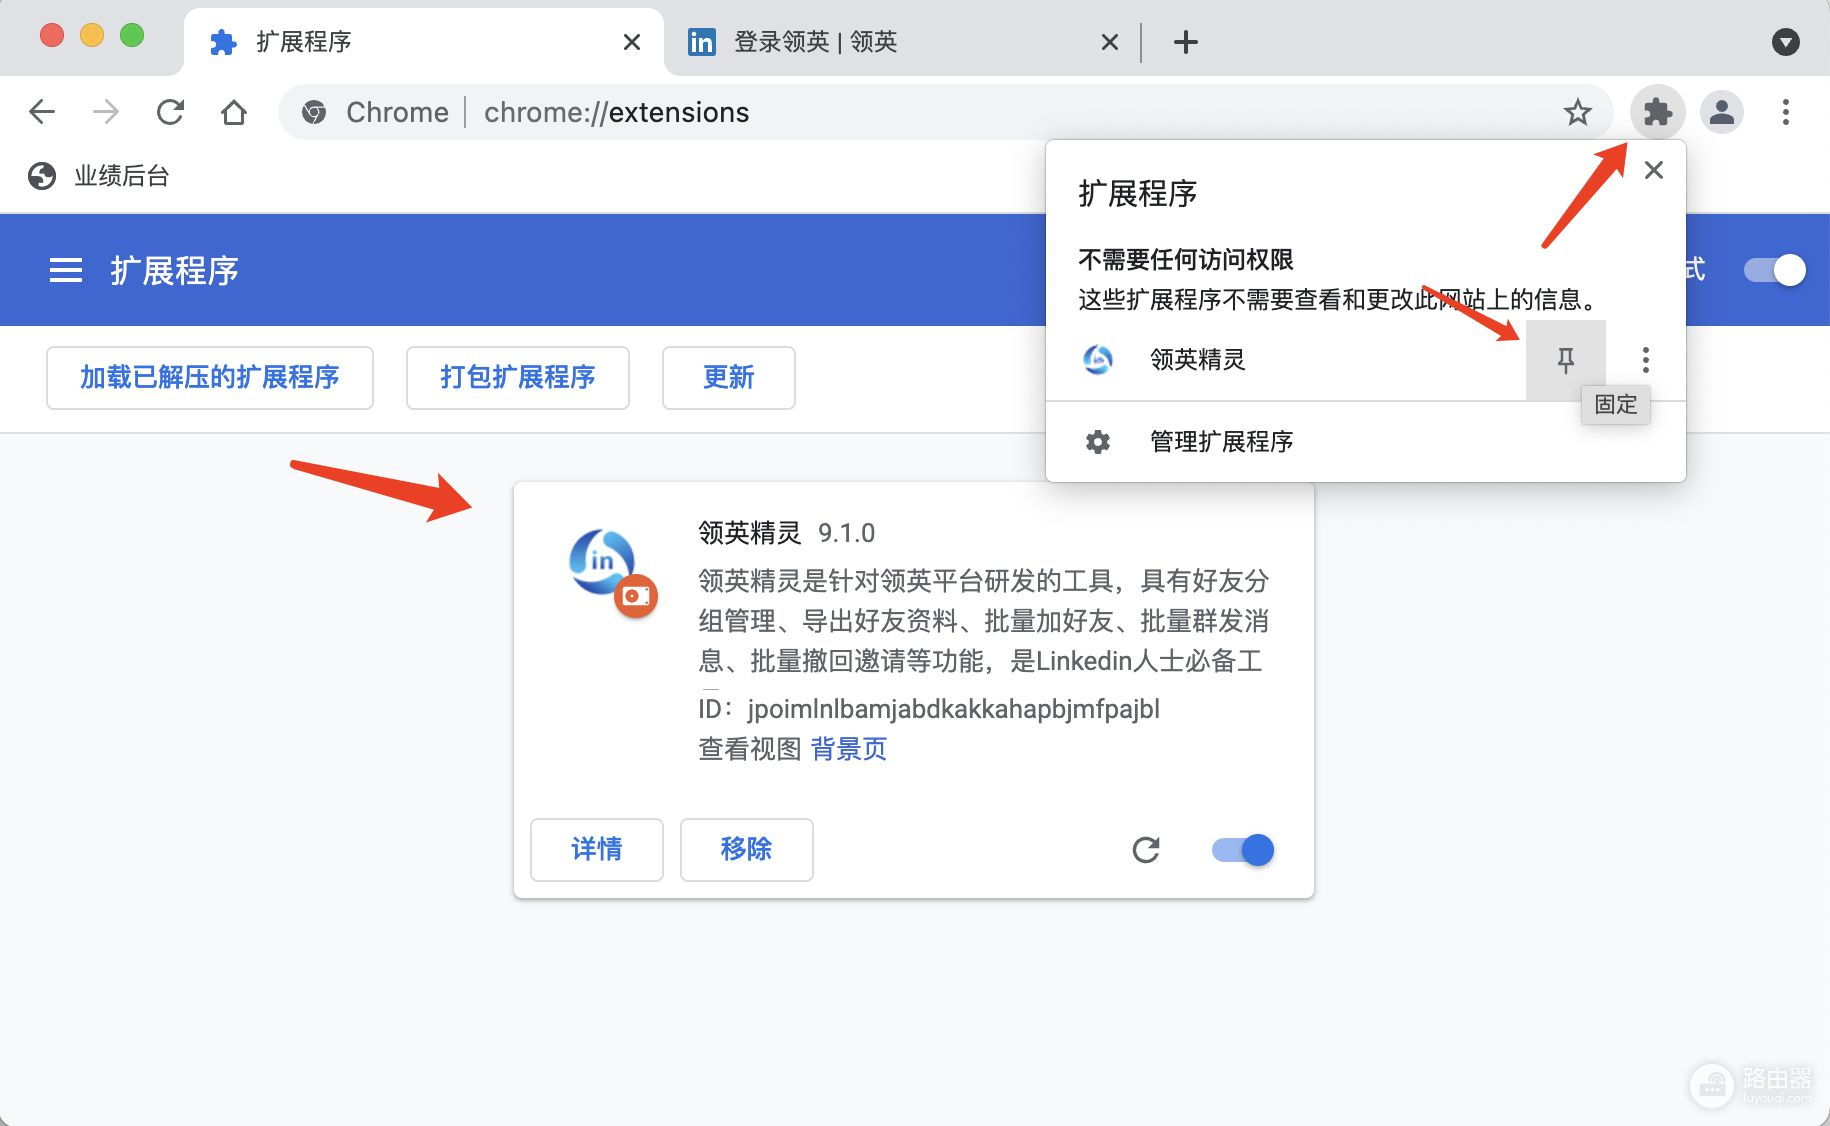Pin the 领英精灵 extension
Viewport: 1830px width, 1126px height.
[x=1565, y=360]
